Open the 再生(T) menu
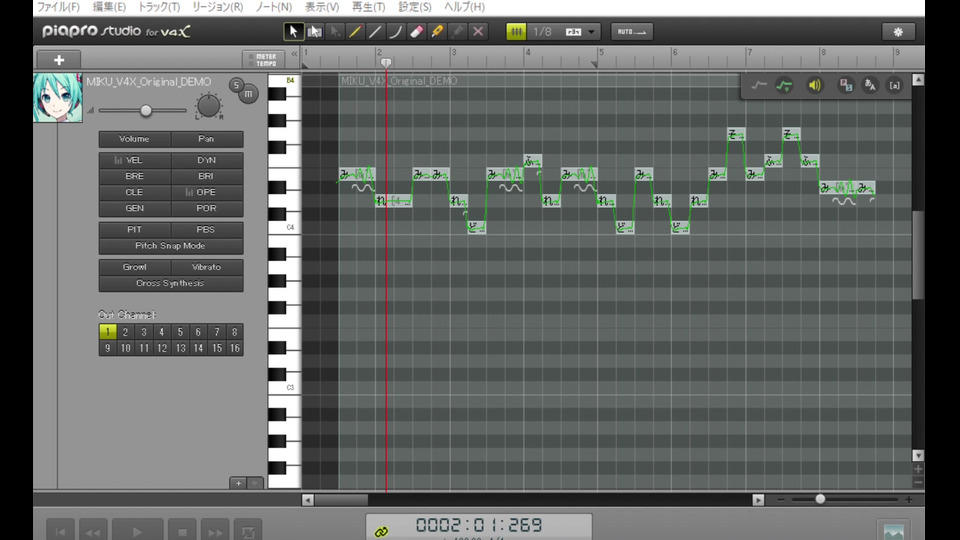This screenshot has width=960, height=540. click(369, 7)
